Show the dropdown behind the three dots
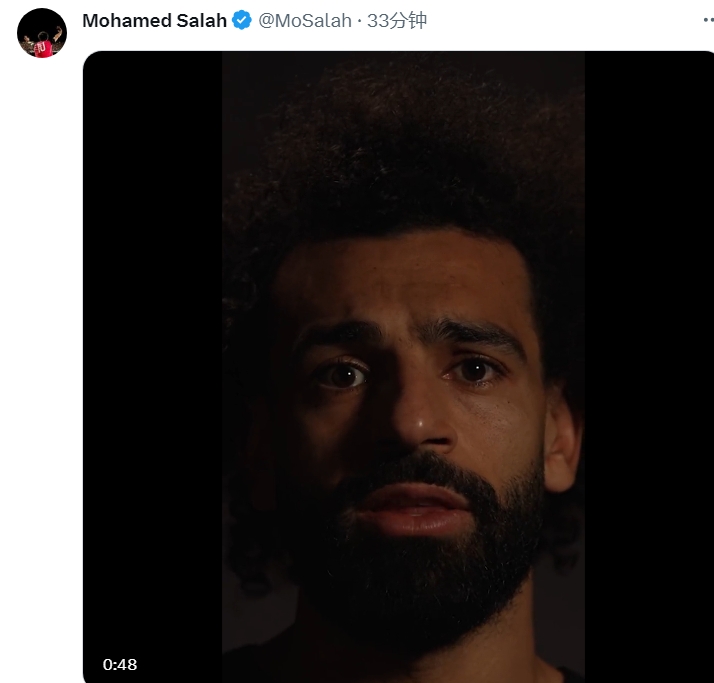 pyautogui.click(x=709, y=20)
